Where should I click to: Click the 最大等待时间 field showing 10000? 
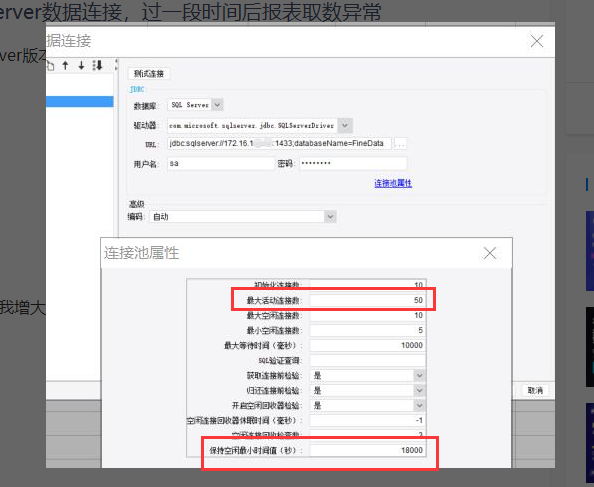367,345
